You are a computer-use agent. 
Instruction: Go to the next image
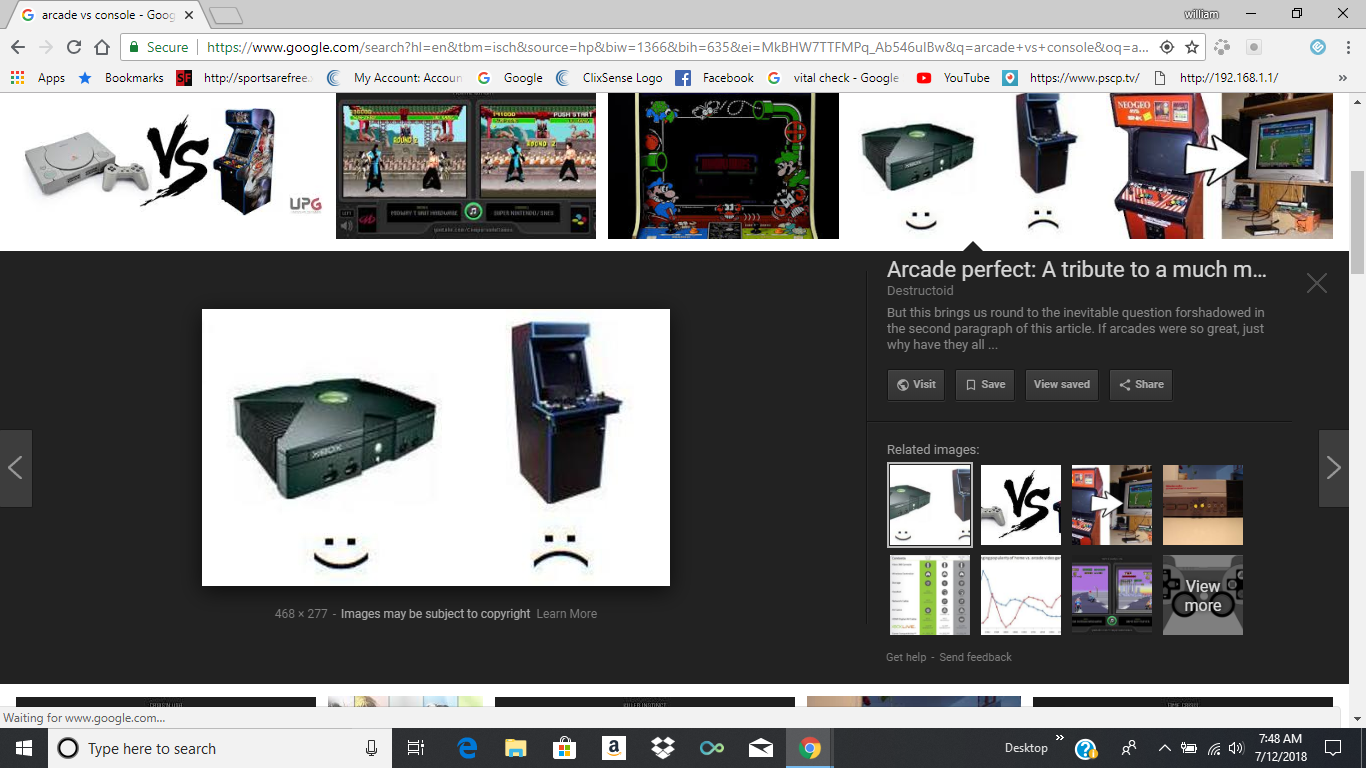pos(1333,468)
